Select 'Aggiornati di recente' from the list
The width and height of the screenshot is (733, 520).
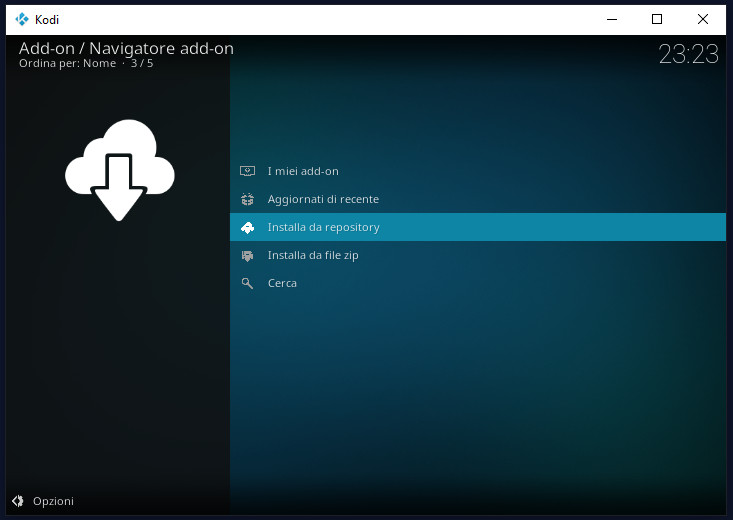tap(323, 199)
